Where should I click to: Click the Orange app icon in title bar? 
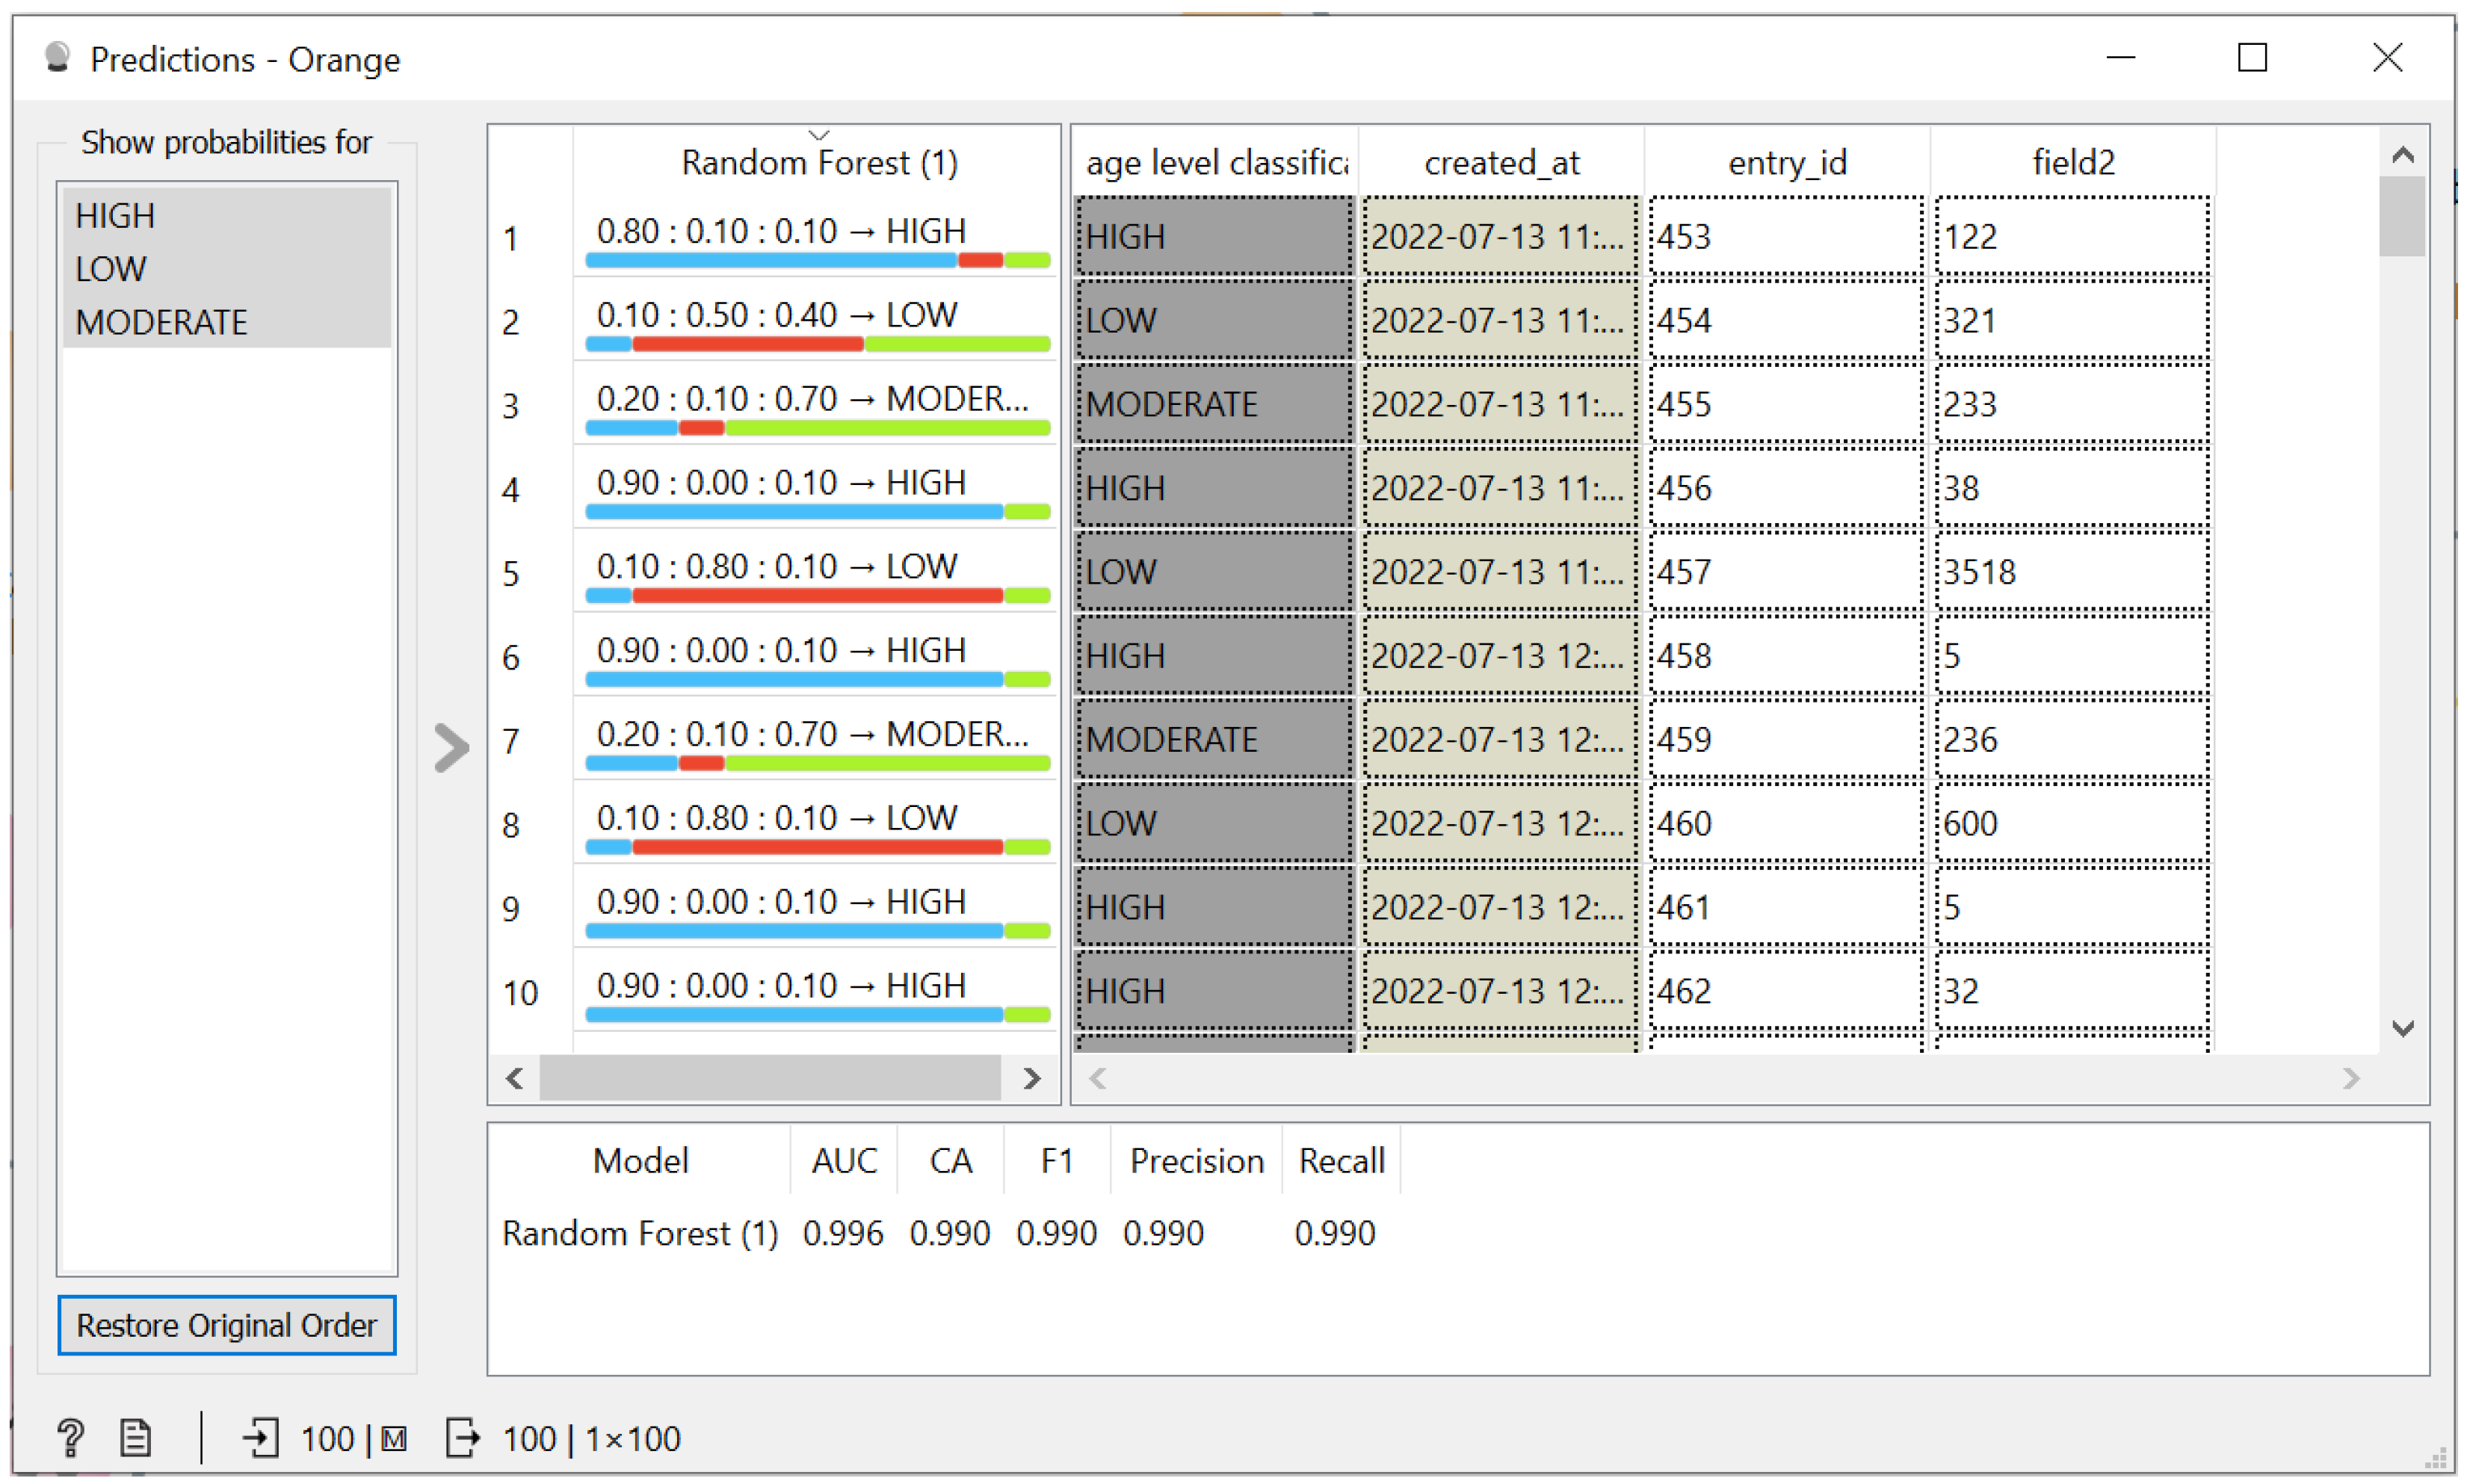(x=58, y=58)
